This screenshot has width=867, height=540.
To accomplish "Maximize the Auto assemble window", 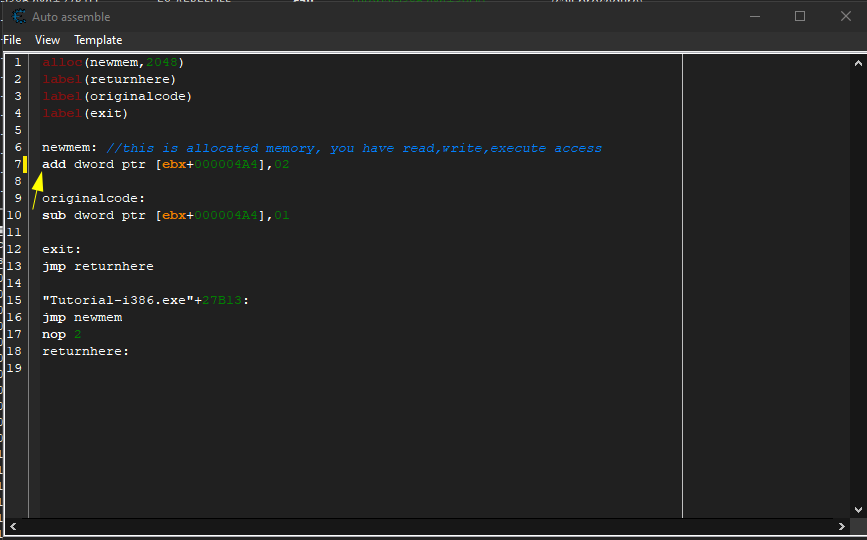I will (799, 17).
